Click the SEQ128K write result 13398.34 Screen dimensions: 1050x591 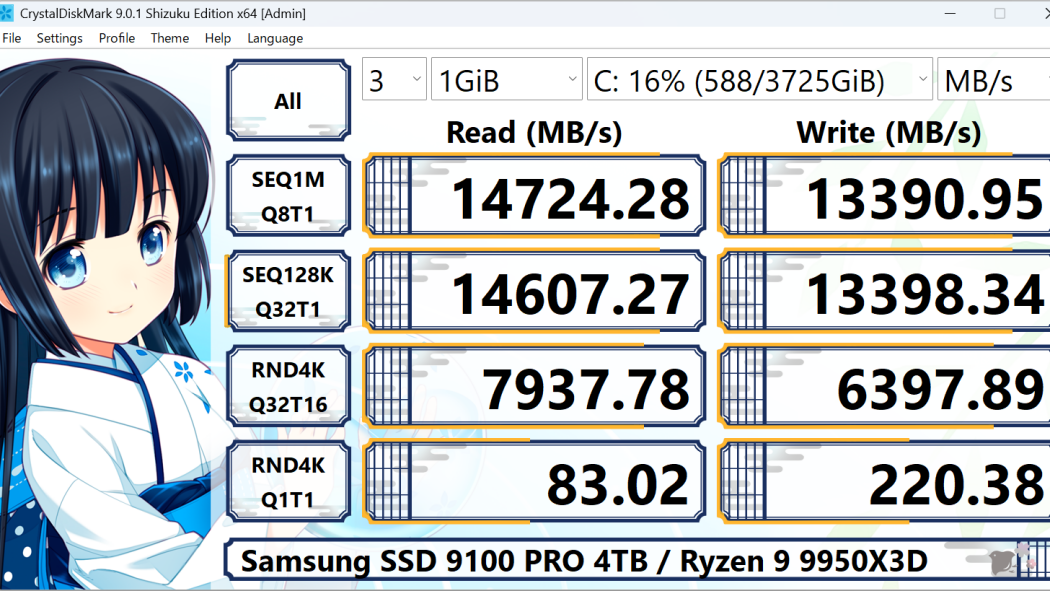pyautogui.click(x=884, y=291)
